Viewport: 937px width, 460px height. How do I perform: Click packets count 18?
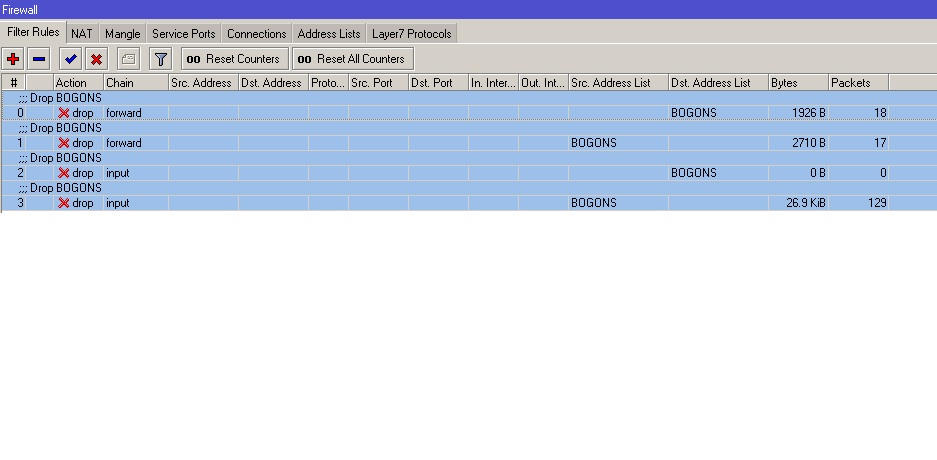pyautogui.click(x=880, y=113)
